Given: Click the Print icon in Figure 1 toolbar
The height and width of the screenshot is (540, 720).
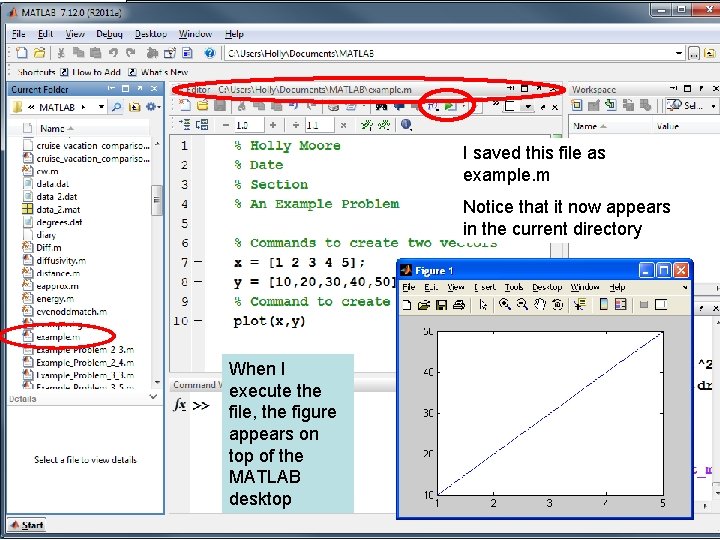Looking at the screenshot, I should [x=459, y=305].
